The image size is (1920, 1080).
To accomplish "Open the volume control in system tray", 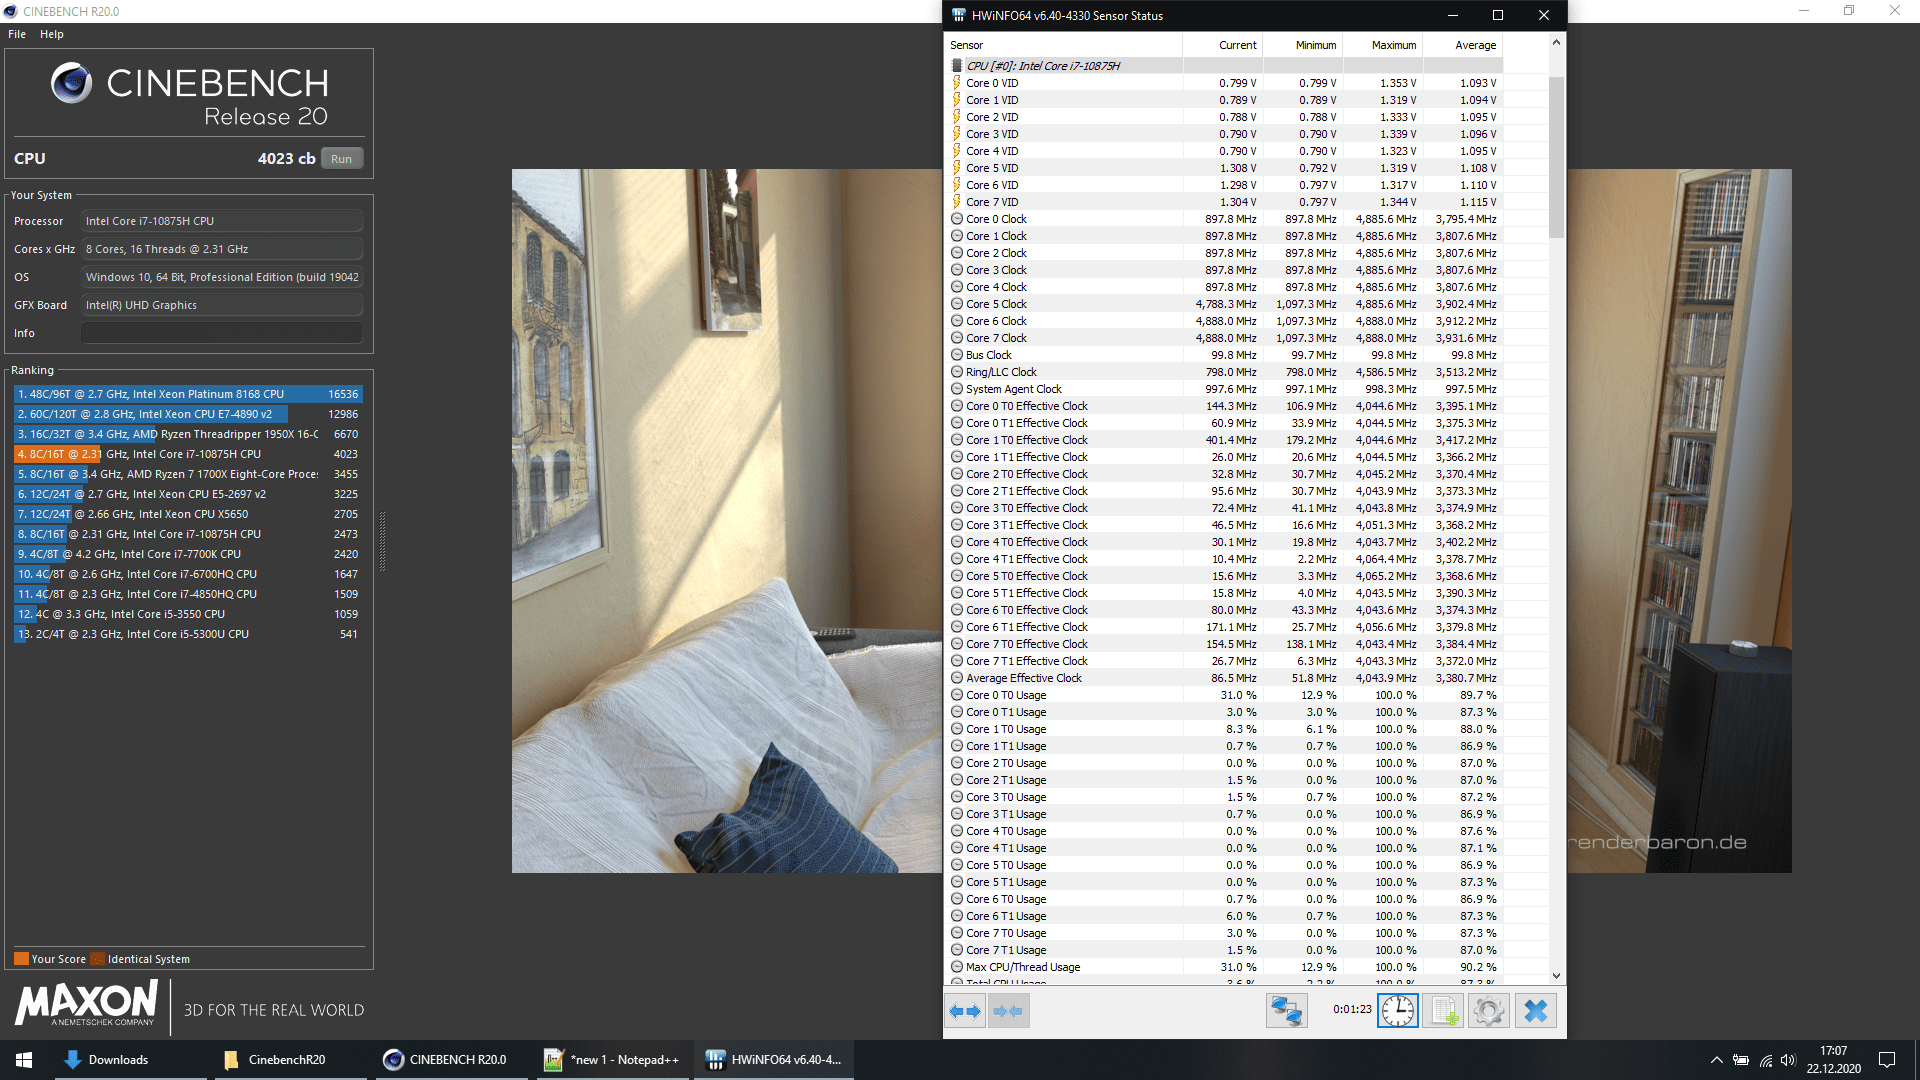I will [1788, 1060].
